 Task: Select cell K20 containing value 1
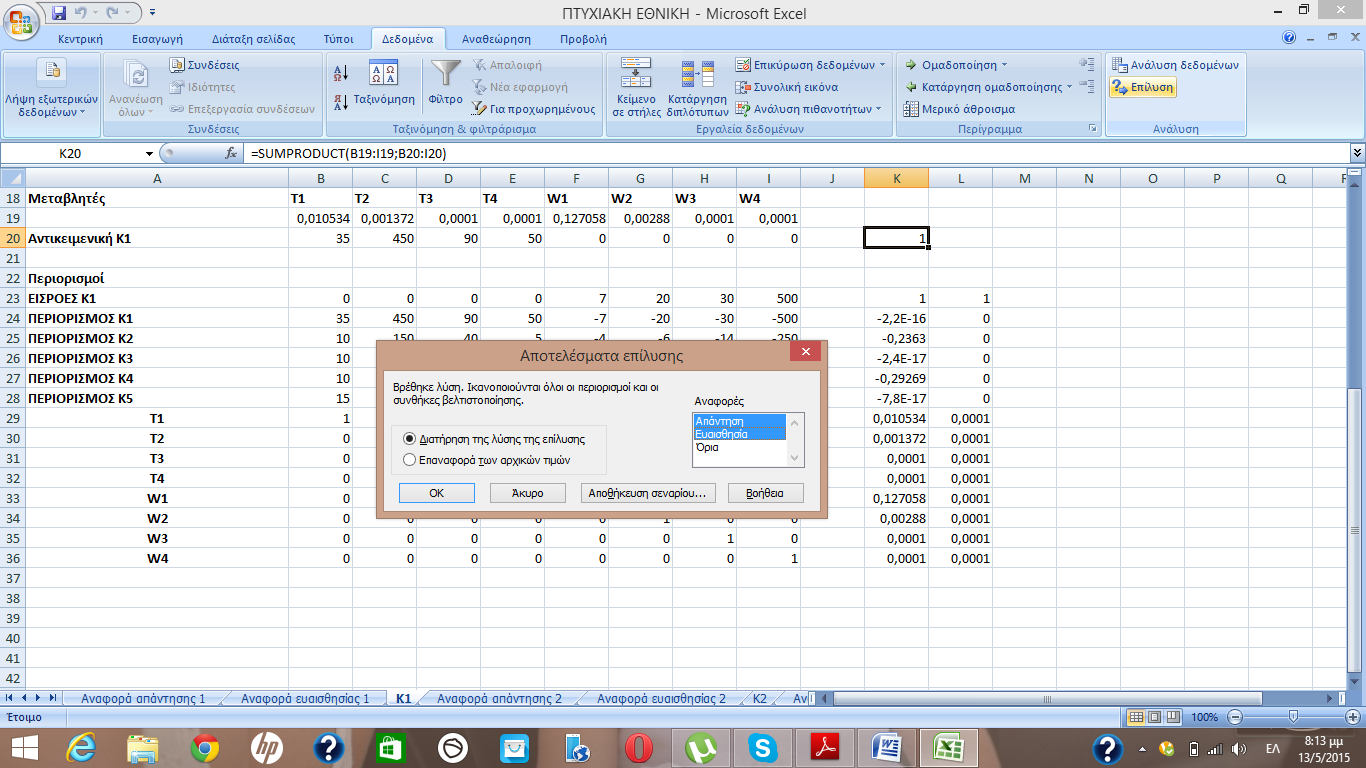click(x=896, y=238)
